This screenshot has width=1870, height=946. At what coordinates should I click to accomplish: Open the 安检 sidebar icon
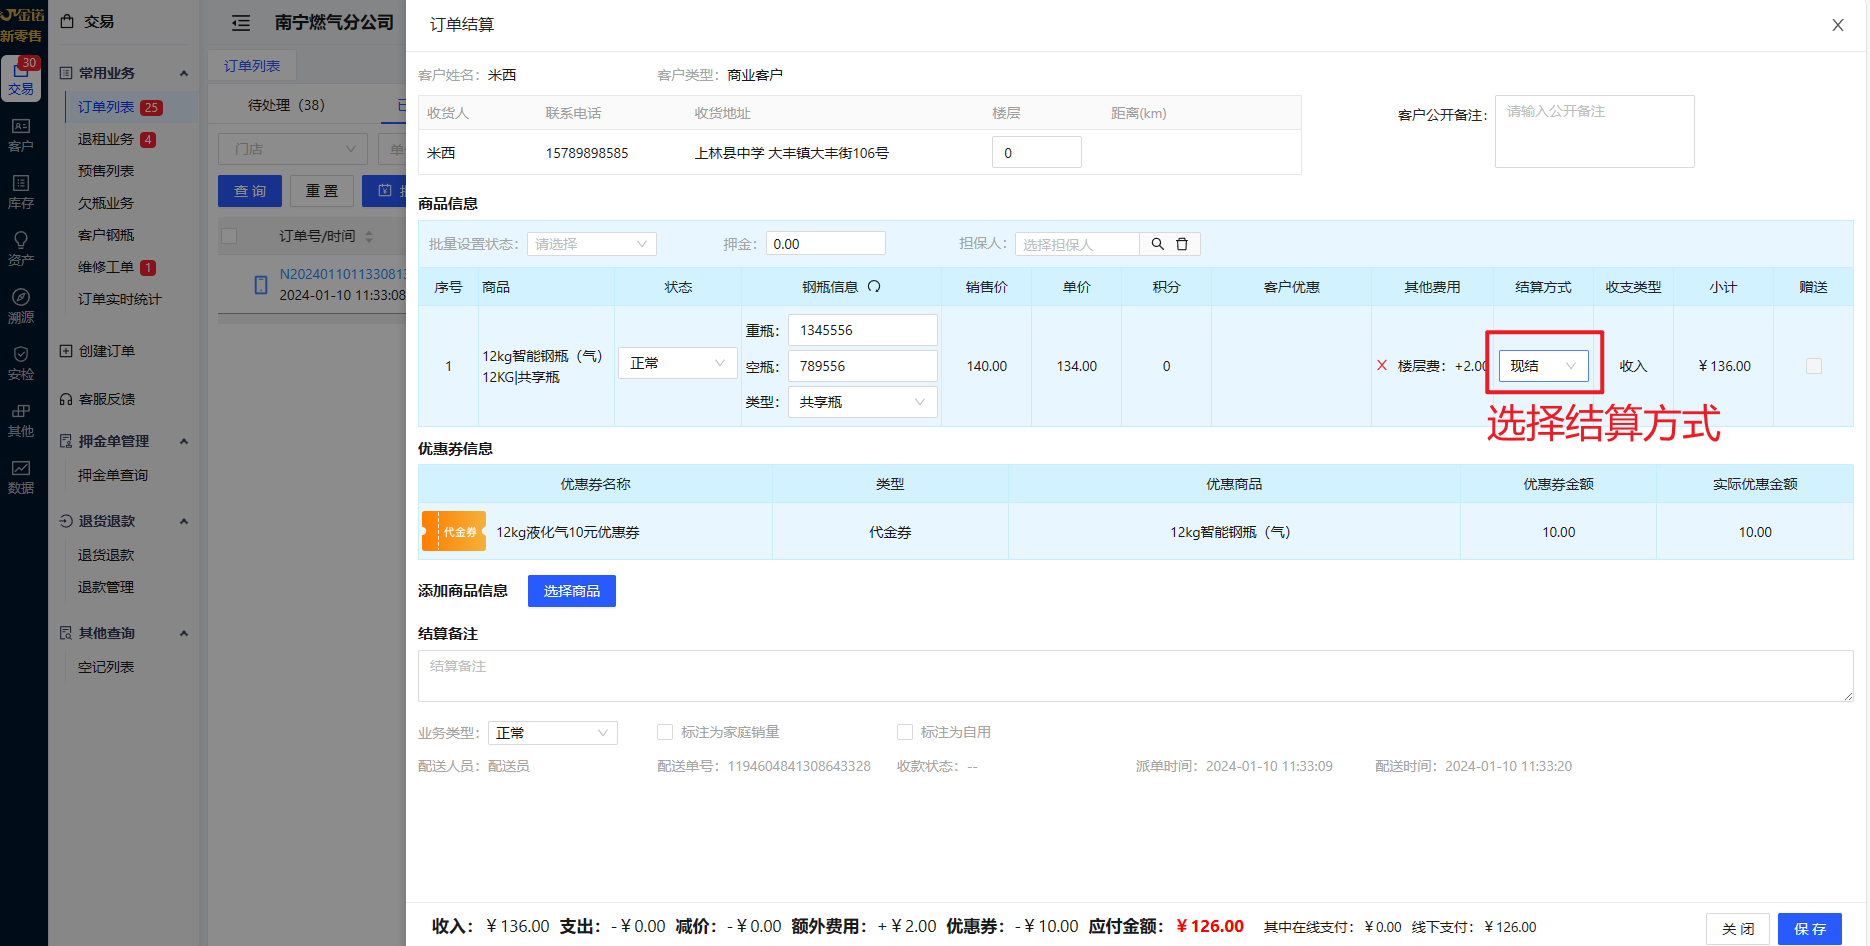pos(21,363)
